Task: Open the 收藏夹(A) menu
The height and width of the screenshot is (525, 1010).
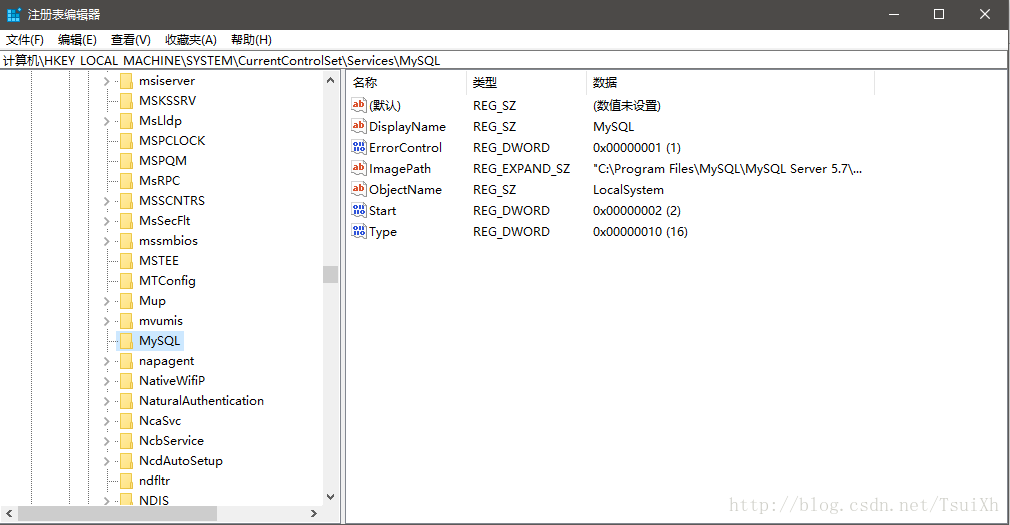Action: click(191, 40)
